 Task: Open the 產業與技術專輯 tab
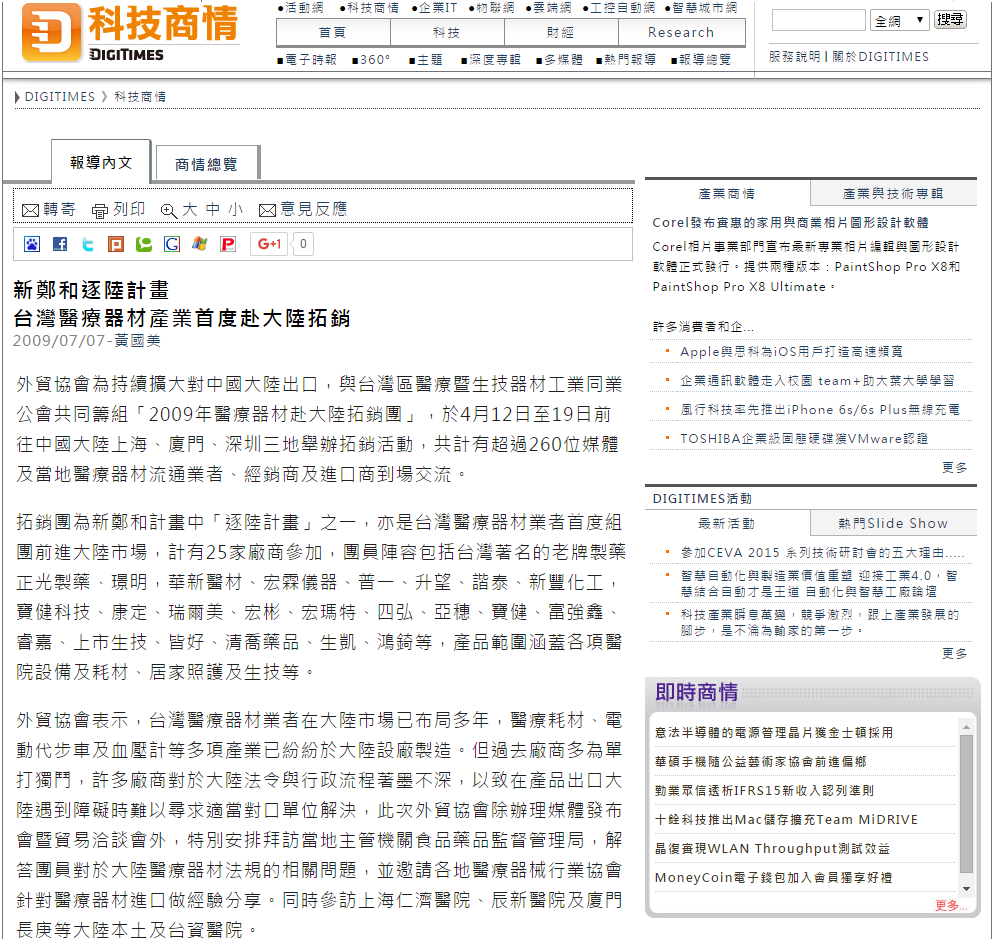click(892, 194)
